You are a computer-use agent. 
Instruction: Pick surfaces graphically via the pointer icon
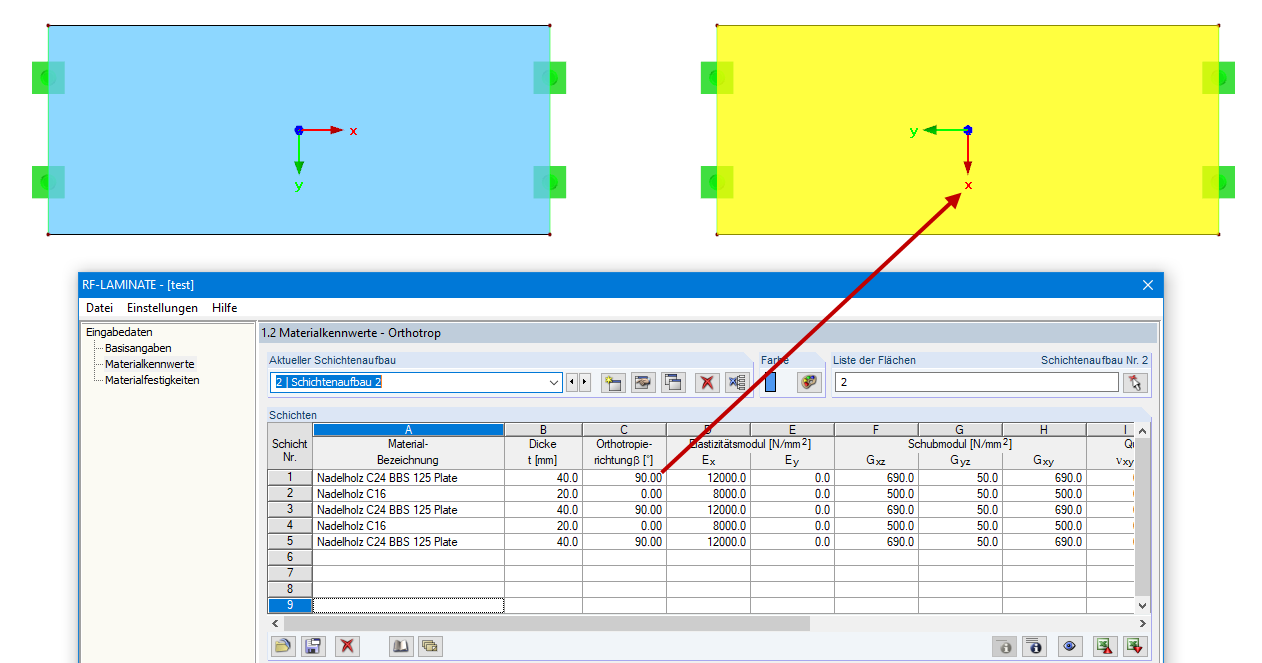tap(1137, 382)
